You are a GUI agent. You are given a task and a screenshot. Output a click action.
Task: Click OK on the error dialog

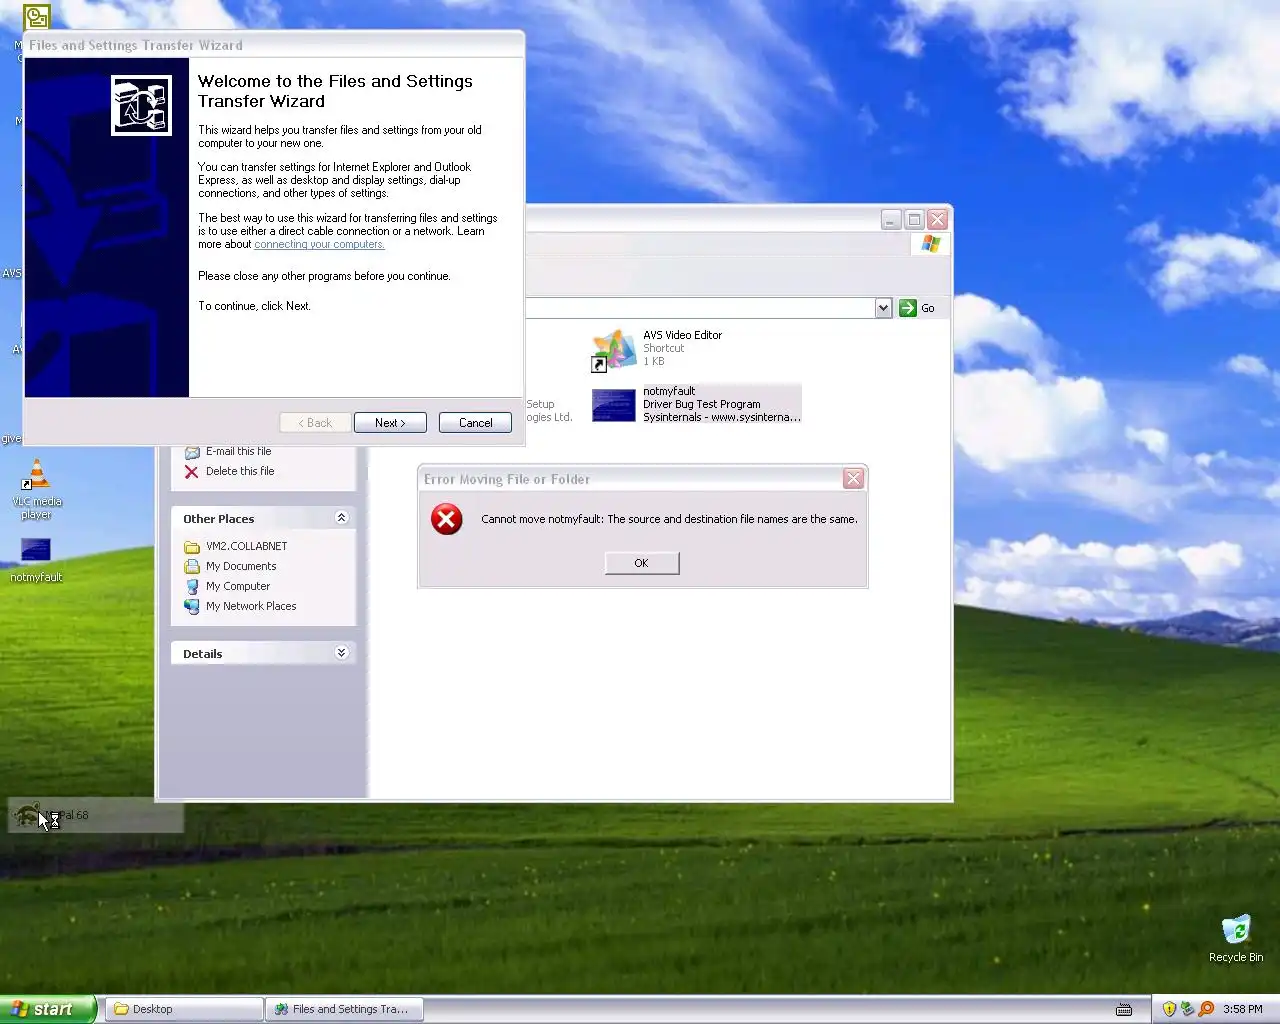(641, 563)
